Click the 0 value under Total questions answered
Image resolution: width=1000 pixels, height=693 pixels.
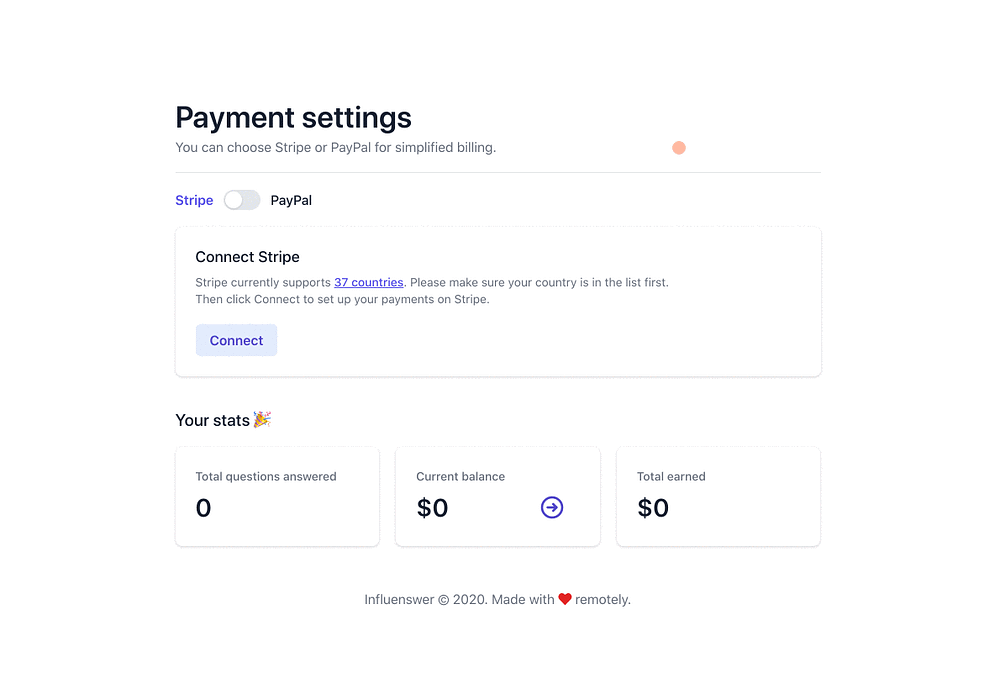[x=204, y=508]
